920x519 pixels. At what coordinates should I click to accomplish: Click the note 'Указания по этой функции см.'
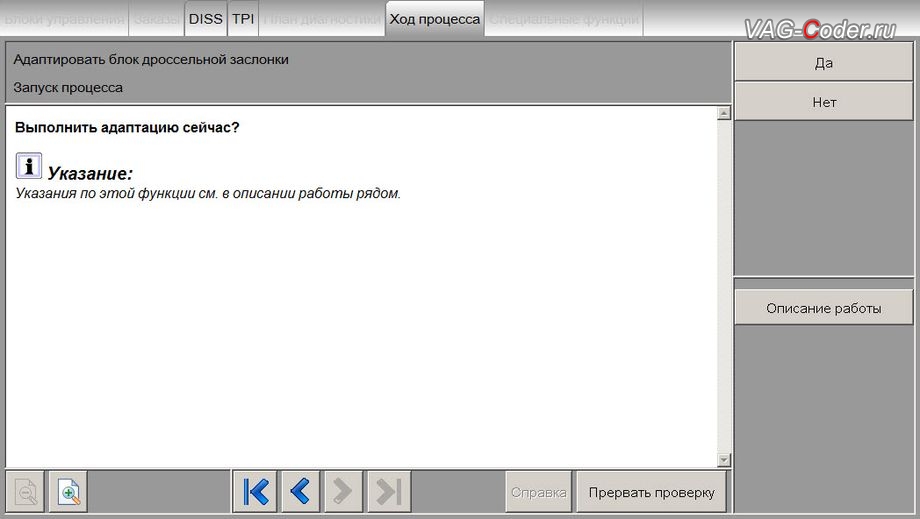coord(115,193)
